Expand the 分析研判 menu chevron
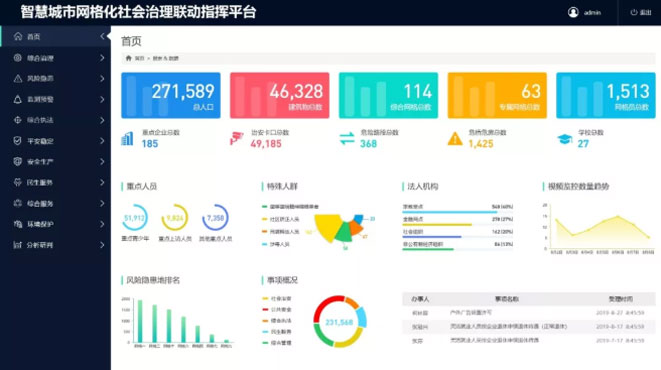661x370 pixels. (102, 245)
